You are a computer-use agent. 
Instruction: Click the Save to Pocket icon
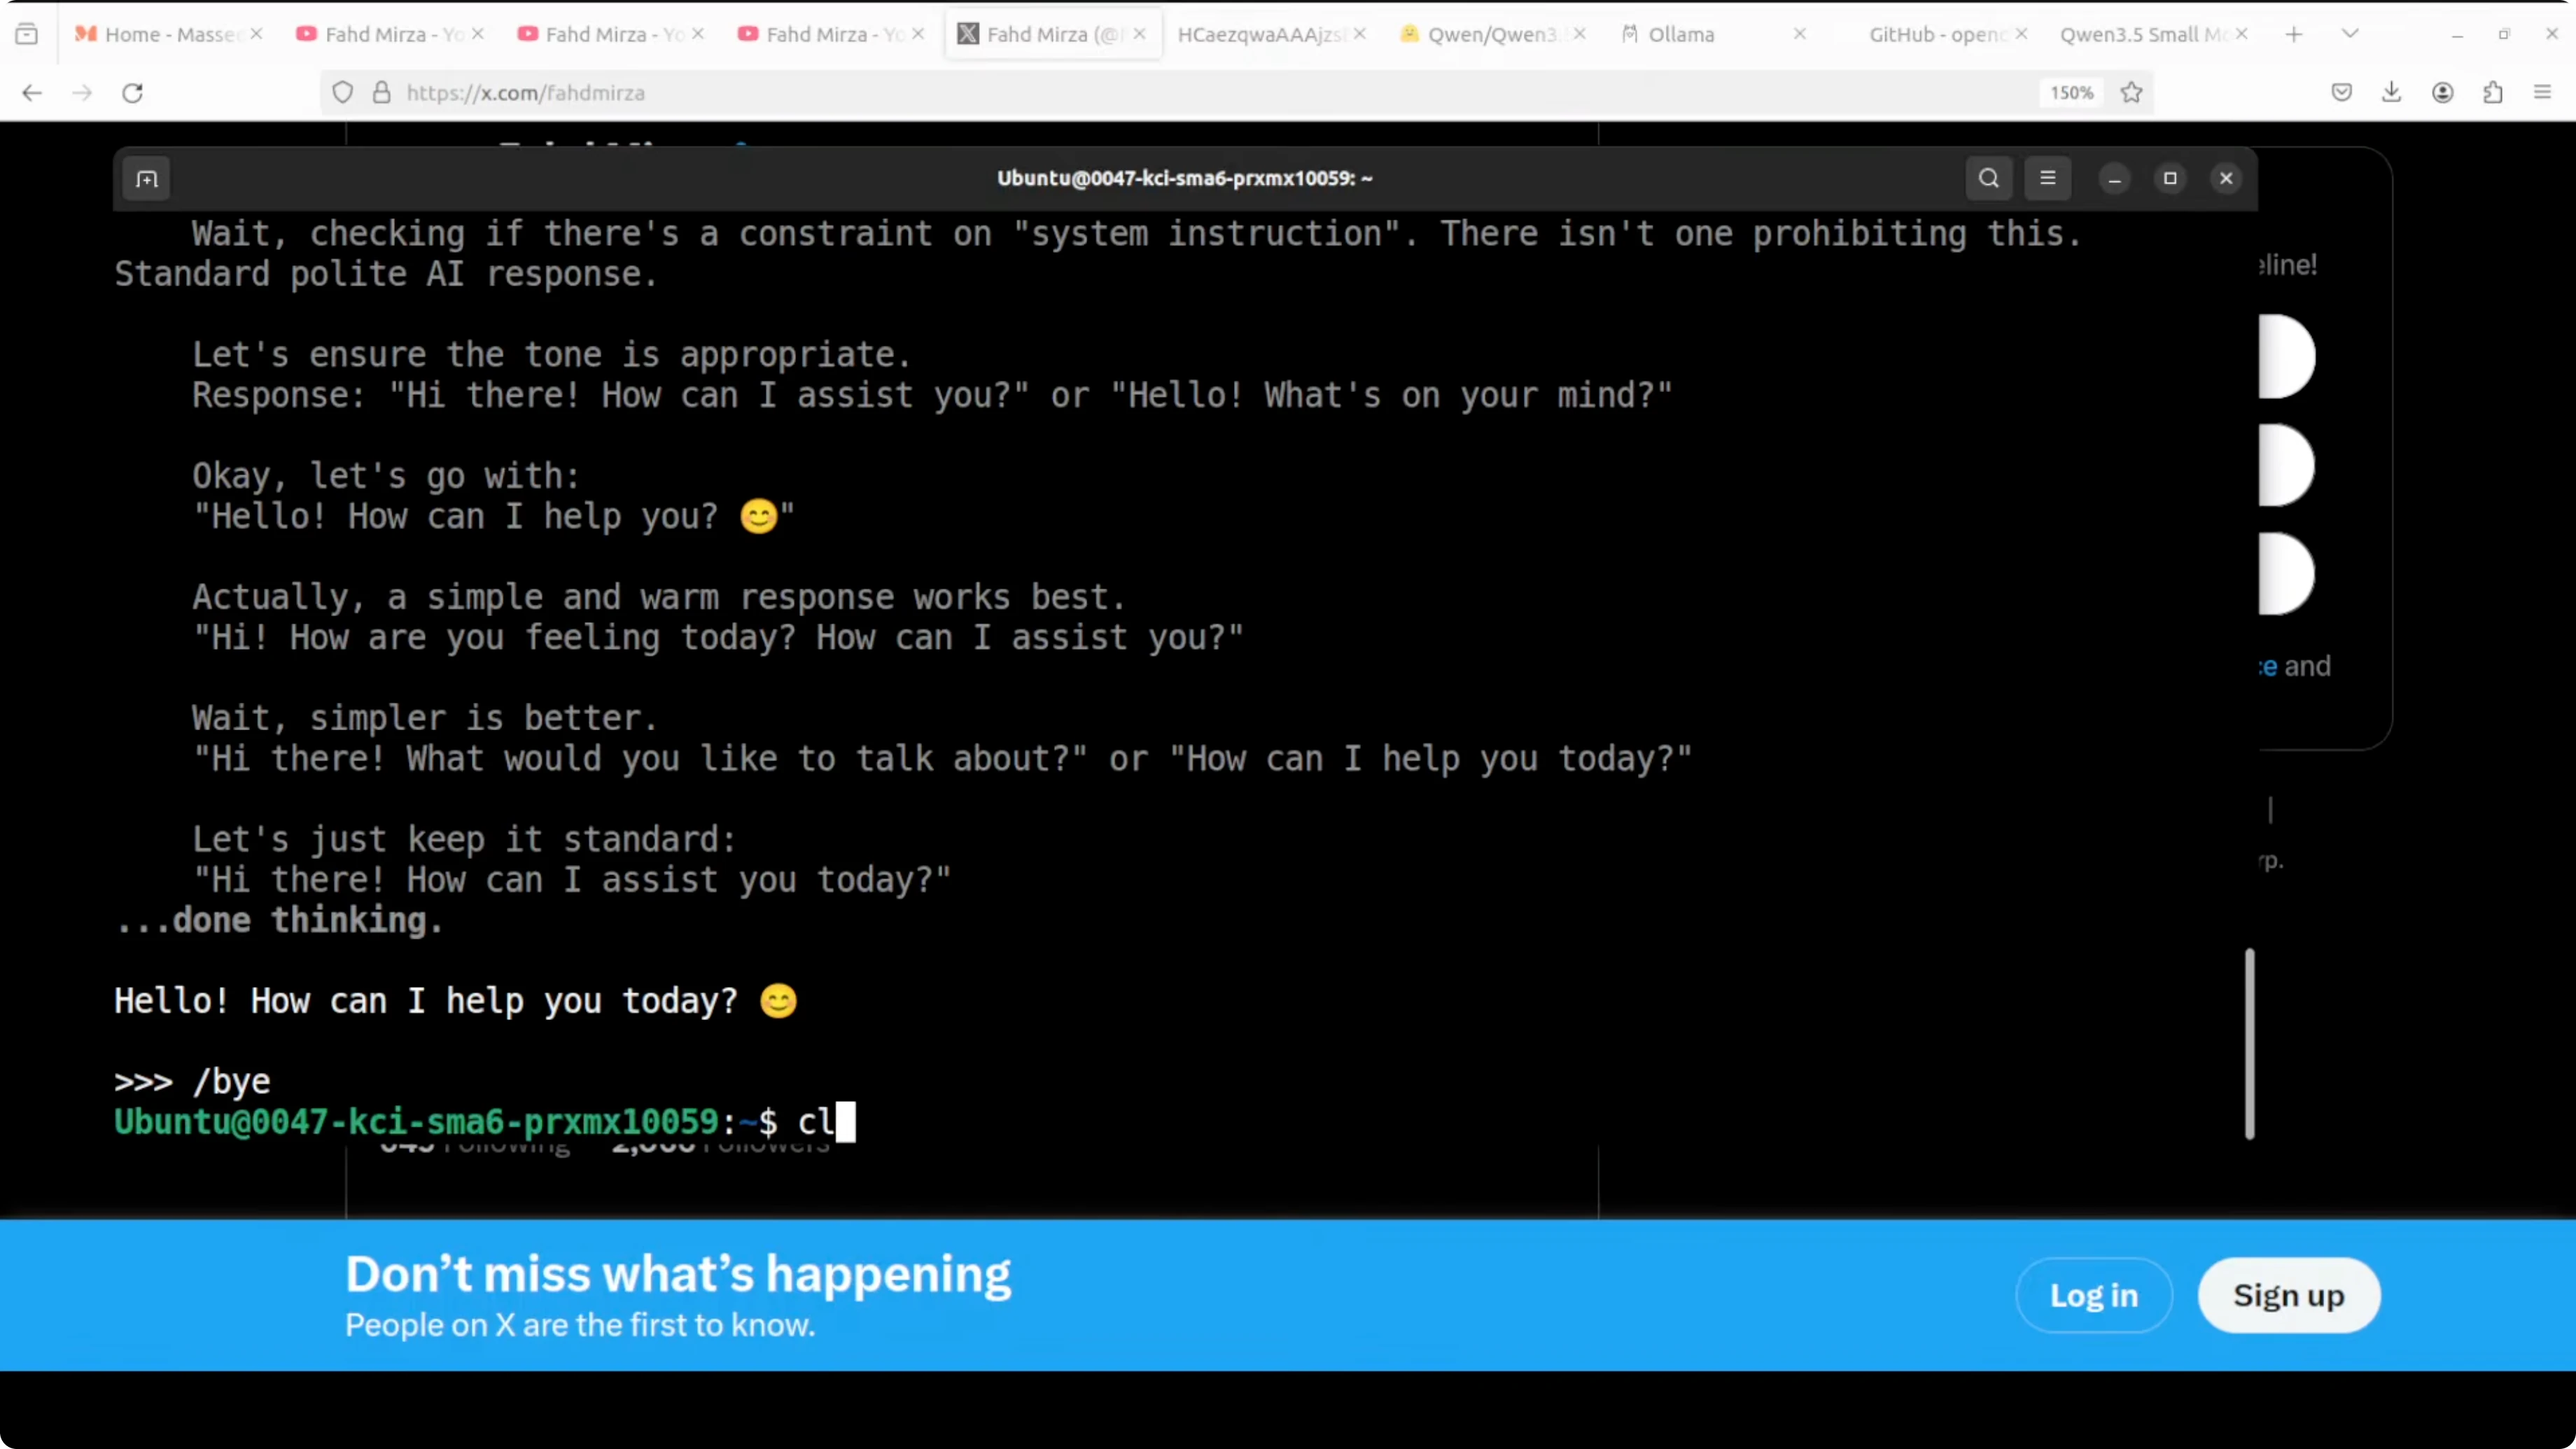(x=2341, y=93)
